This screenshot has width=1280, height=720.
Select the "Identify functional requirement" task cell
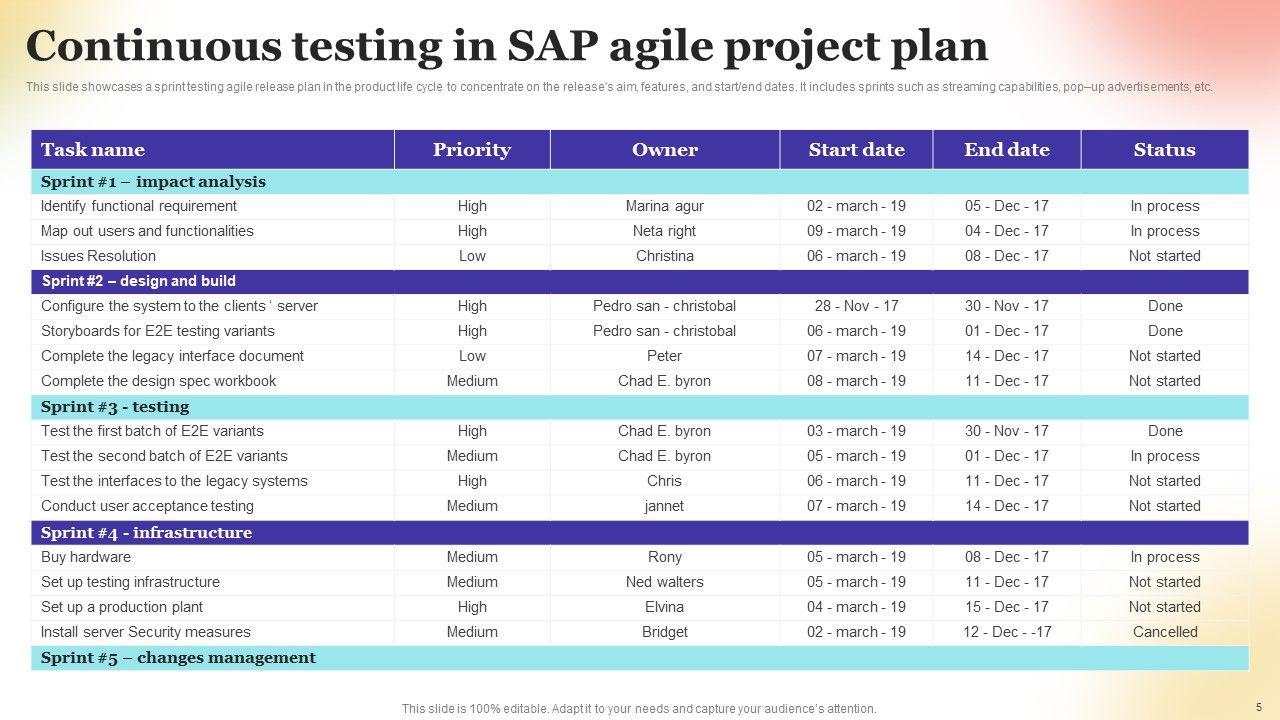(x=139, y=206)
